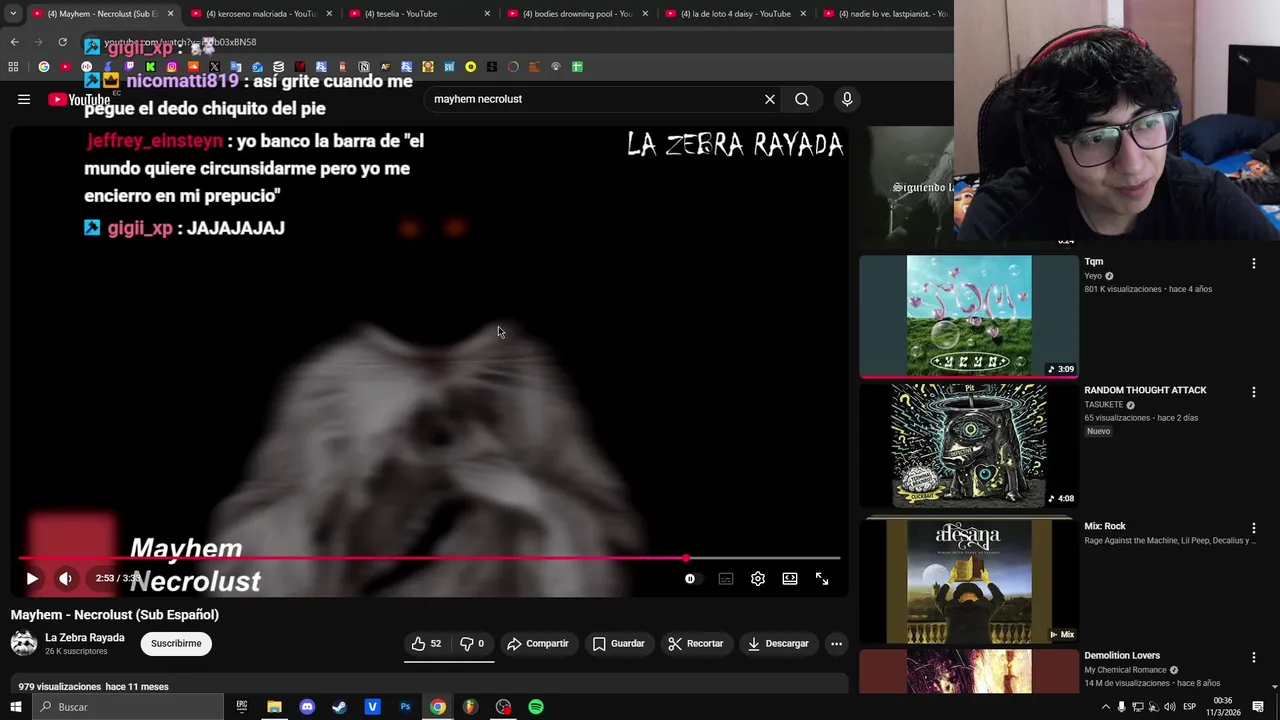This screenshot has width=1280, height=720.
Task: Open player settings gear
Action: 758,578
